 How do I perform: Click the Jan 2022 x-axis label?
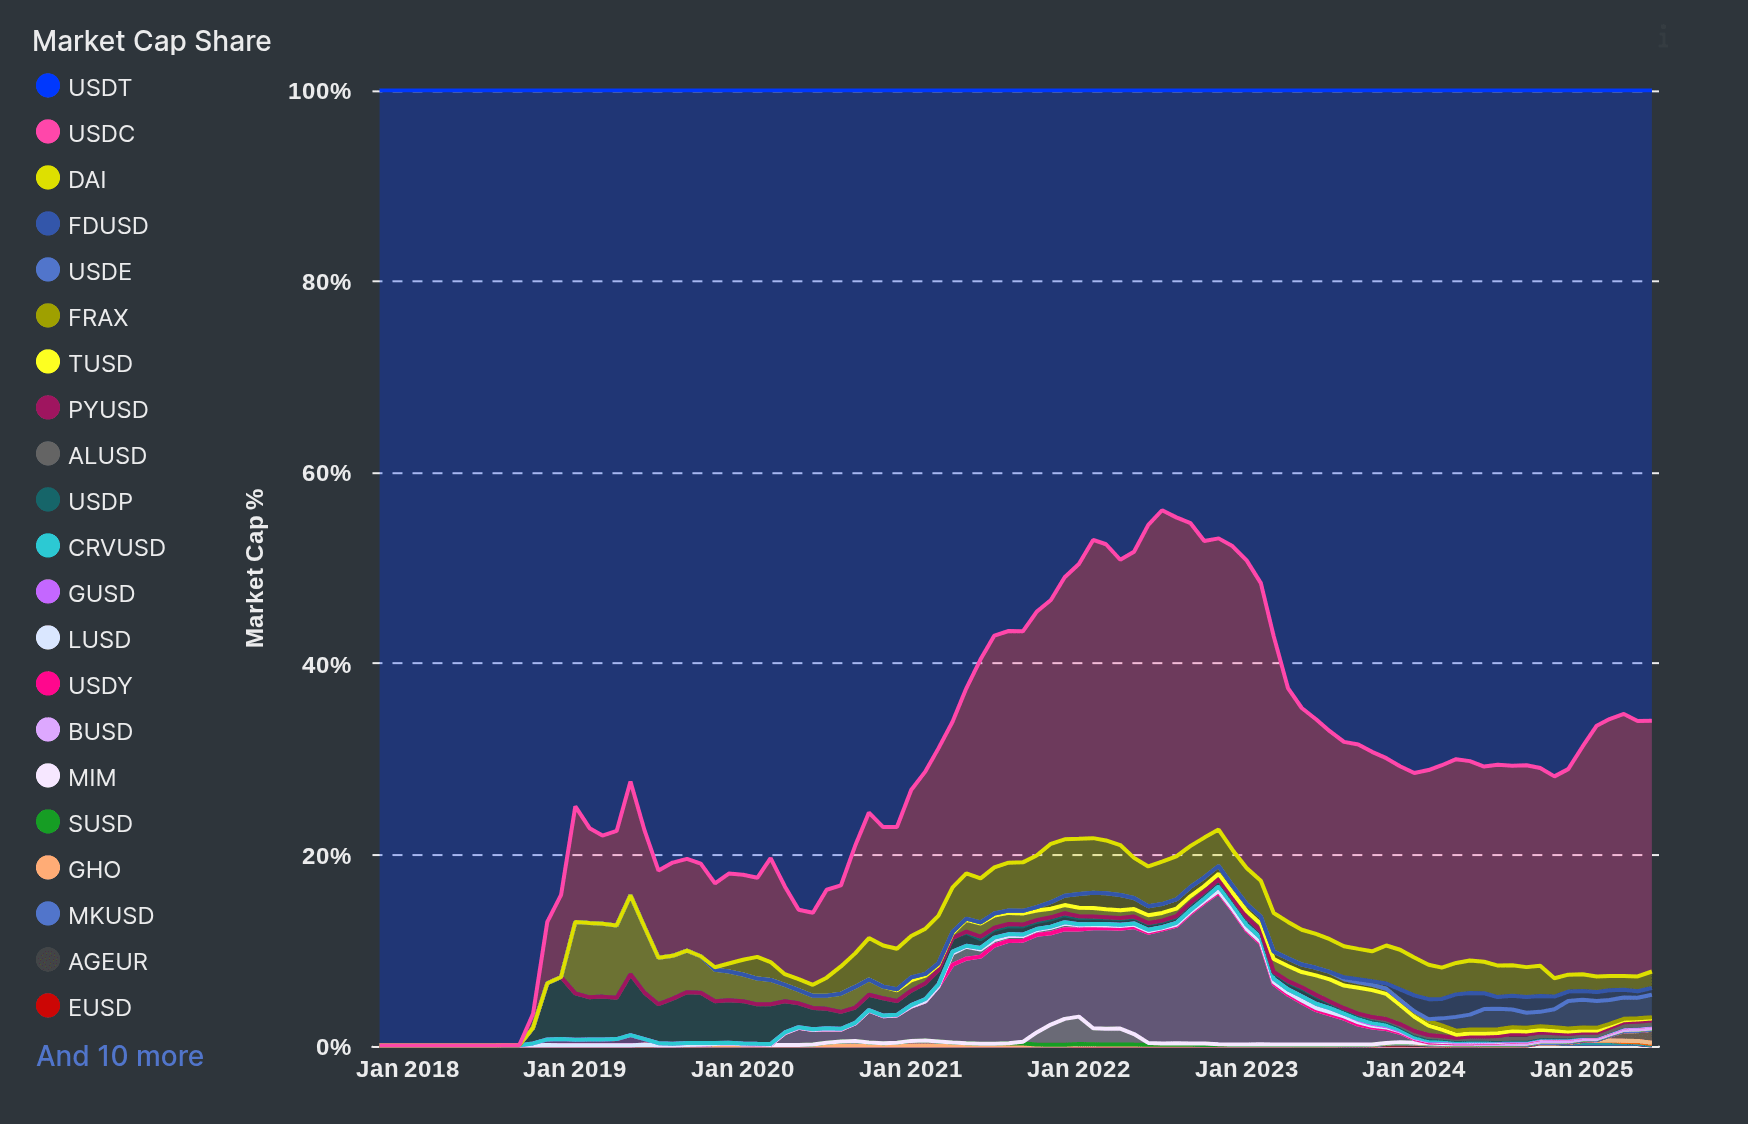coord(1078,1069)
